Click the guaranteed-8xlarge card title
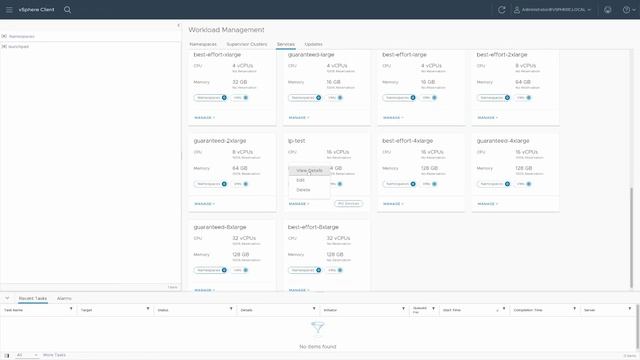640x360 pixels. point(220,227)
